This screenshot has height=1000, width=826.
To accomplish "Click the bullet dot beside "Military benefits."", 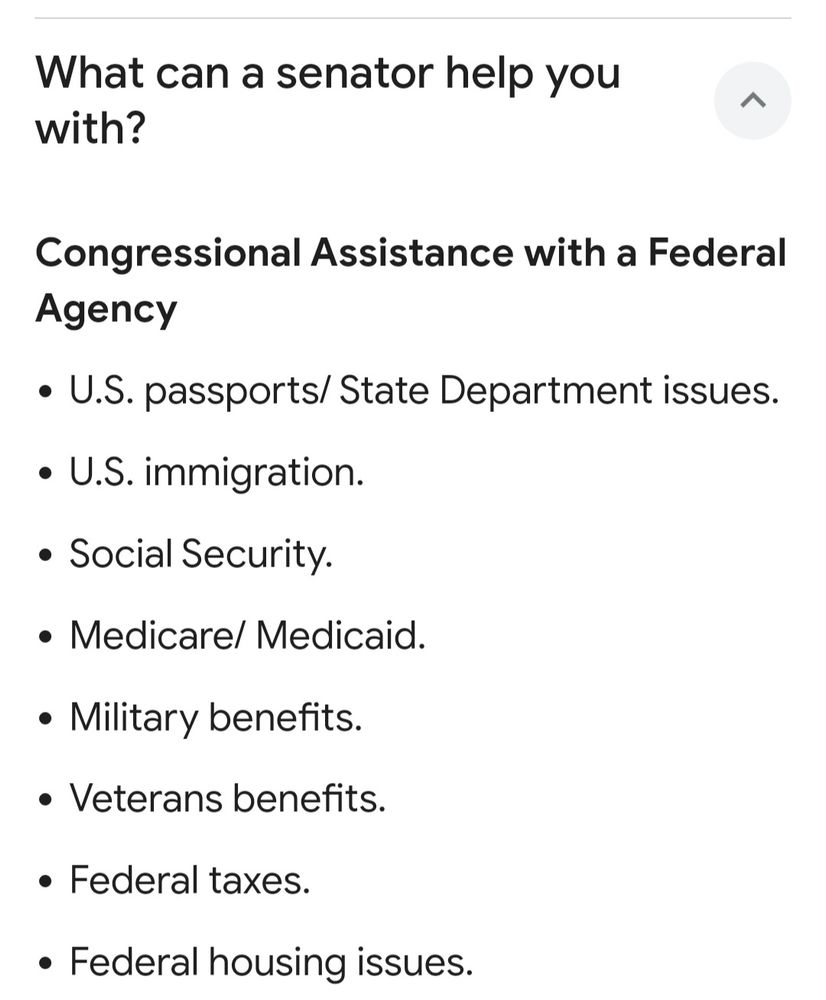I will [45, 719].
